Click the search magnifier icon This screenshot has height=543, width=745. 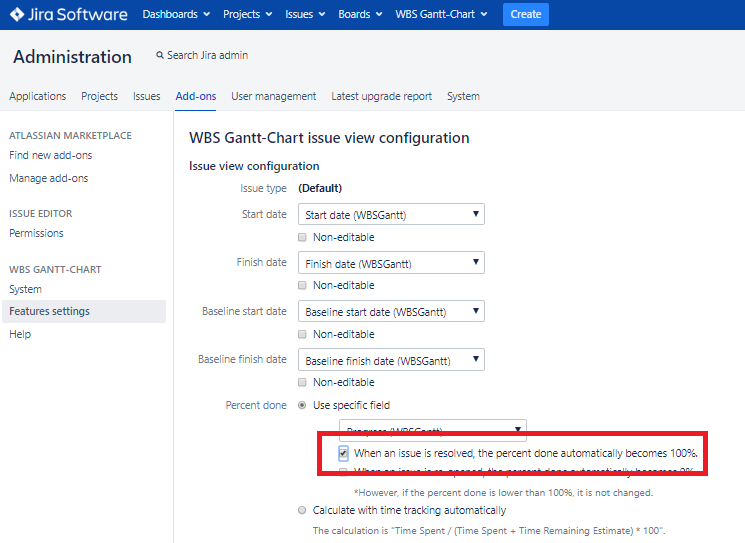click(160, 55)
